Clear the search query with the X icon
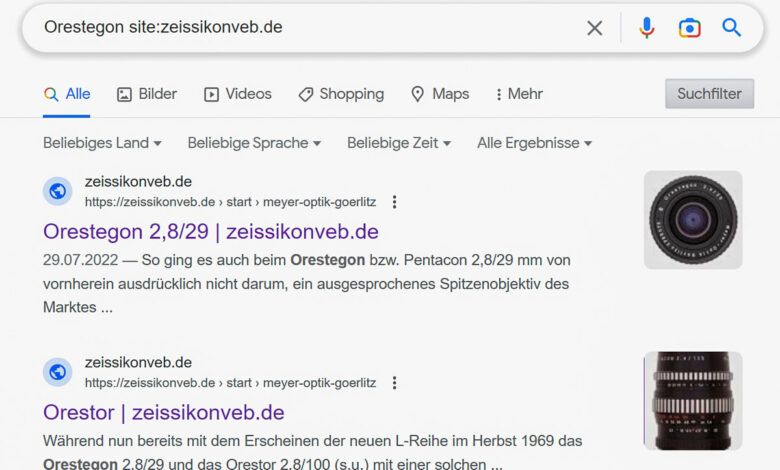 [594, 28]
